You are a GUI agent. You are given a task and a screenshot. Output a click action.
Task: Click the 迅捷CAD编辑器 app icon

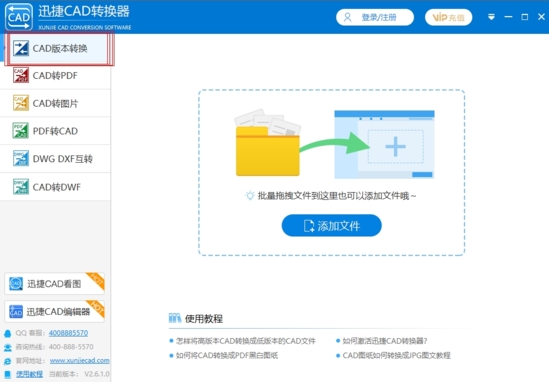pos(16,311)
